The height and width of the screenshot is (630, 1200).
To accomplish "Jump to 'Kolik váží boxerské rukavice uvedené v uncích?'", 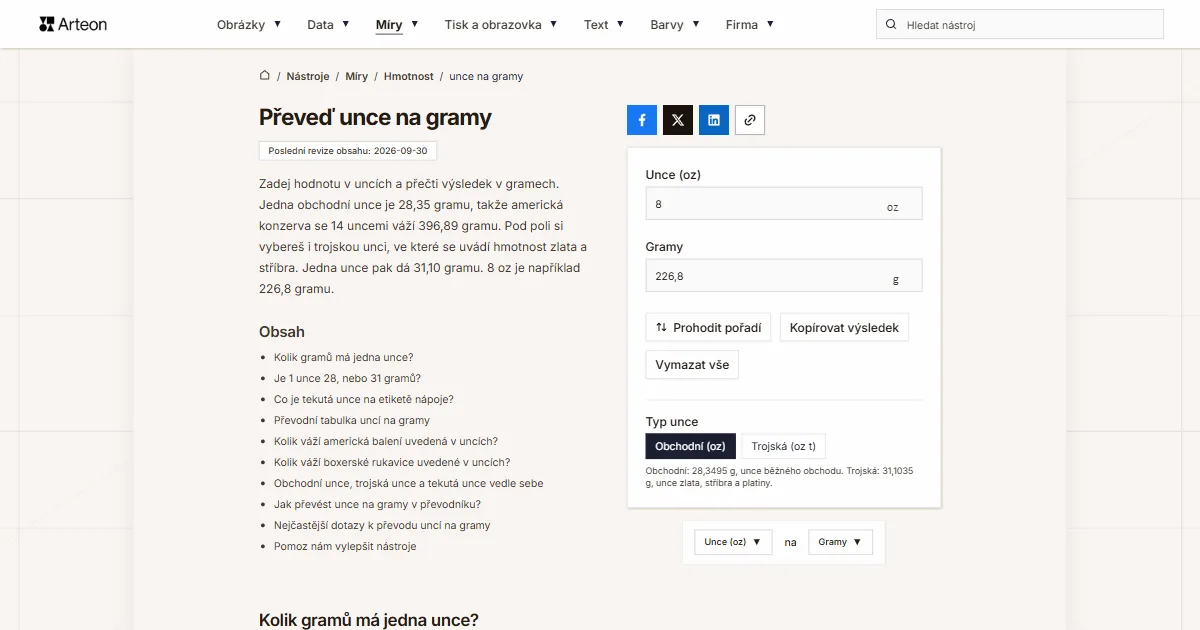I will [x=392, y=462].
